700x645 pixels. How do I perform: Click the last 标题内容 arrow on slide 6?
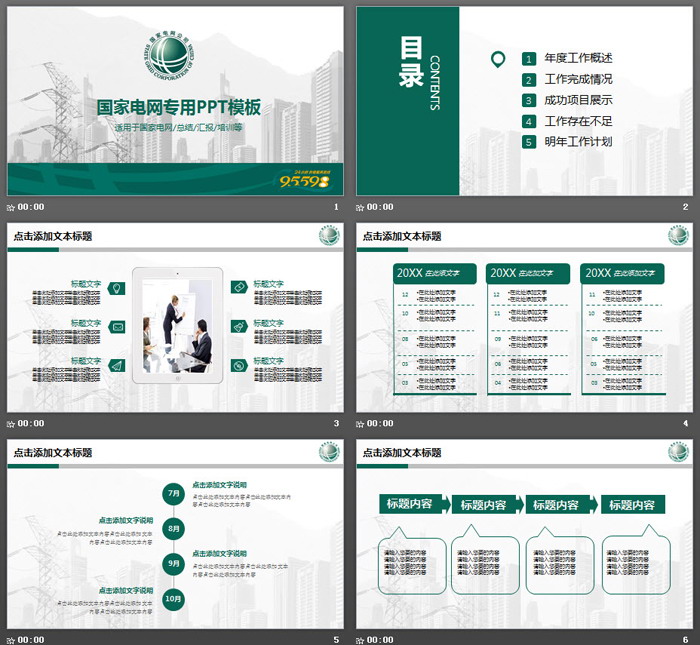pos(634,504)
